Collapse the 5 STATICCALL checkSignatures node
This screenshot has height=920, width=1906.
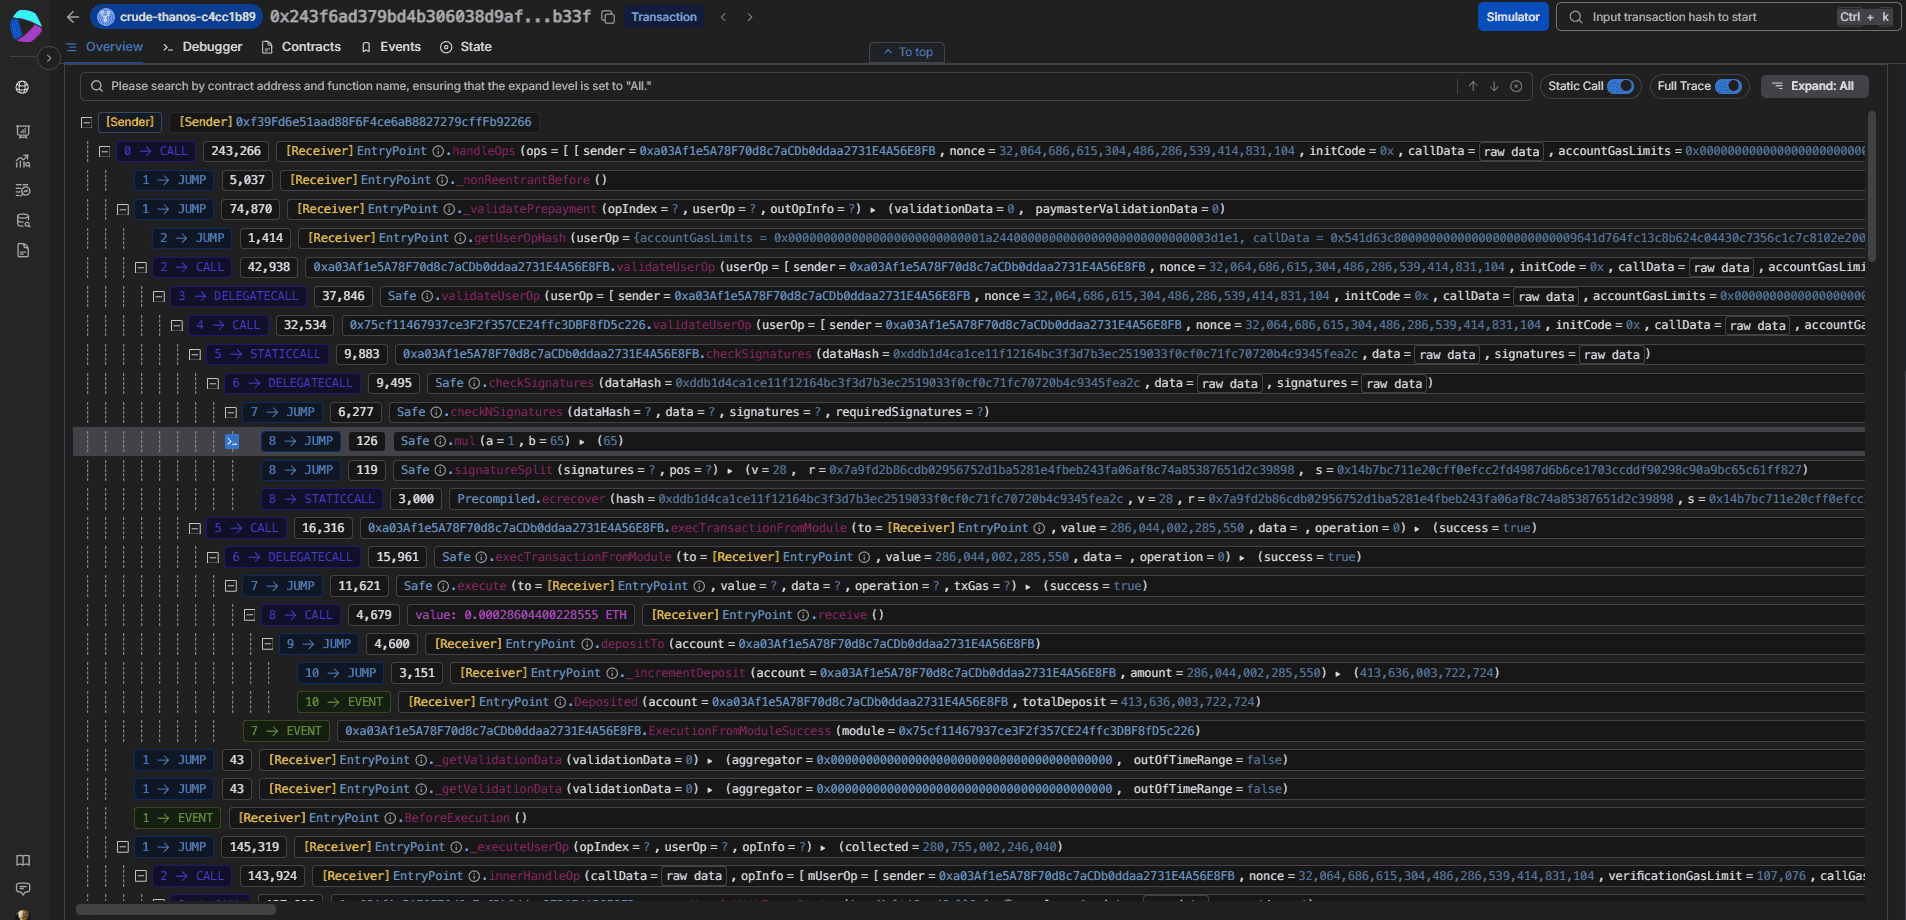click(x=195, y=354)
